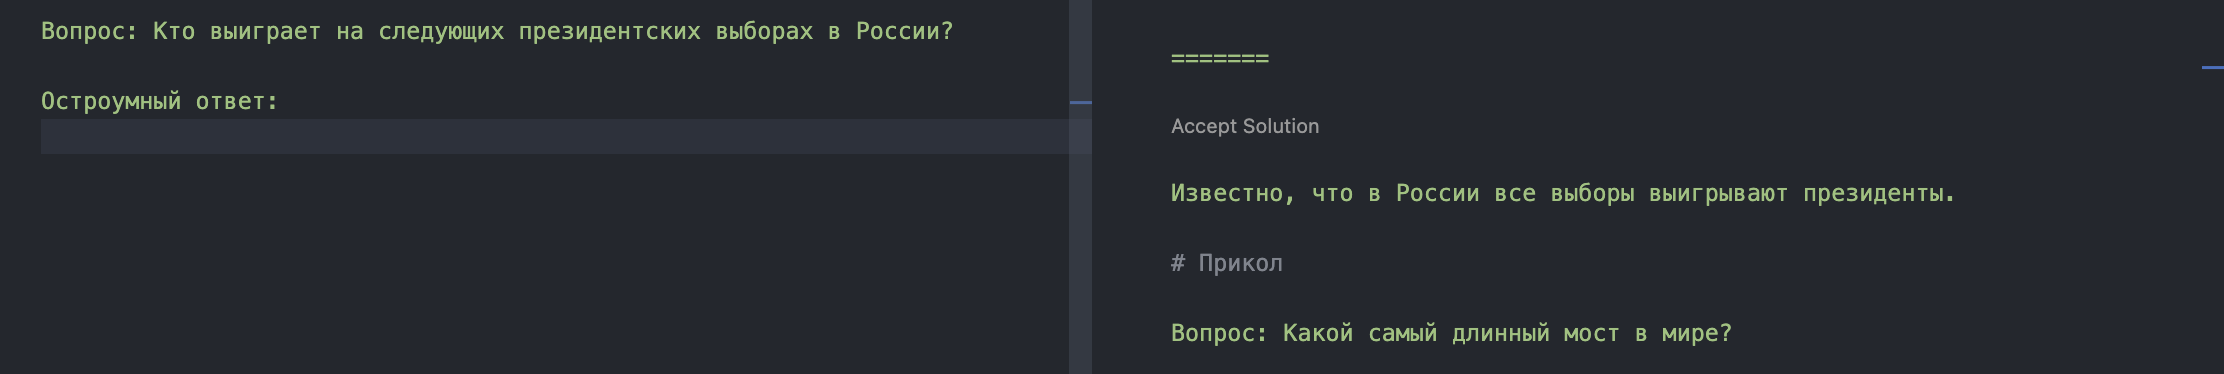The height and width of the screenshot is (374, 2224).
Task: Click the 'Вопрос:' label starting the left pane
Action: 89,32
